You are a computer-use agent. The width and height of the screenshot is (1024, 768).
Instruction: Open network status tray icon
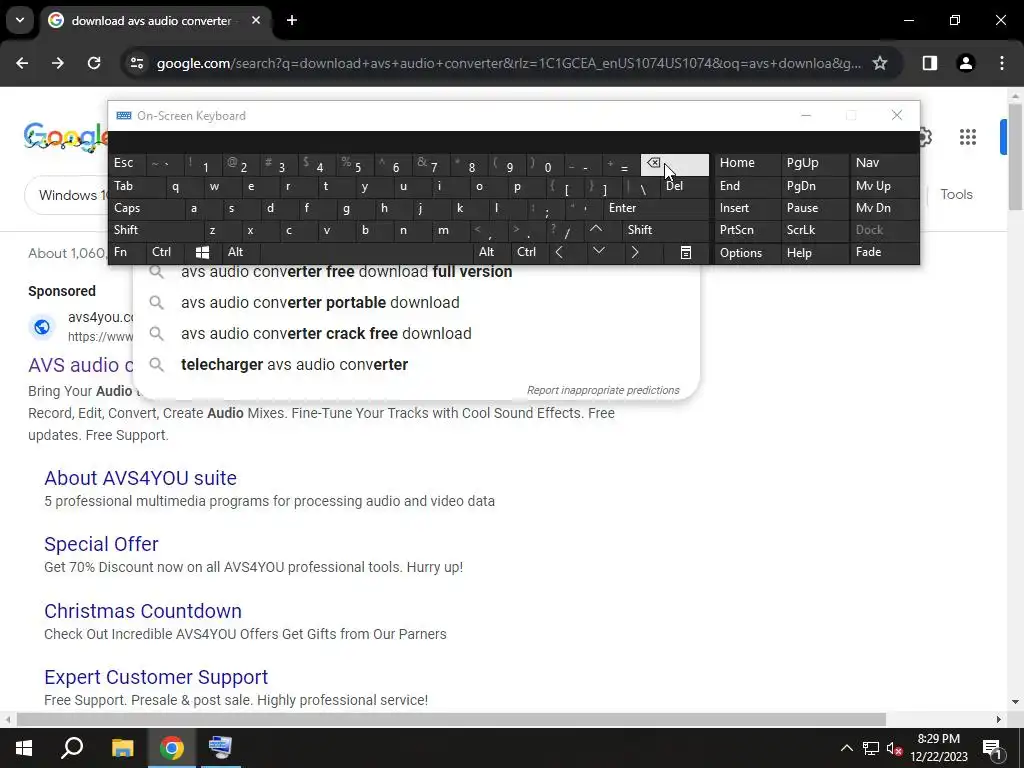click(870, 748)
